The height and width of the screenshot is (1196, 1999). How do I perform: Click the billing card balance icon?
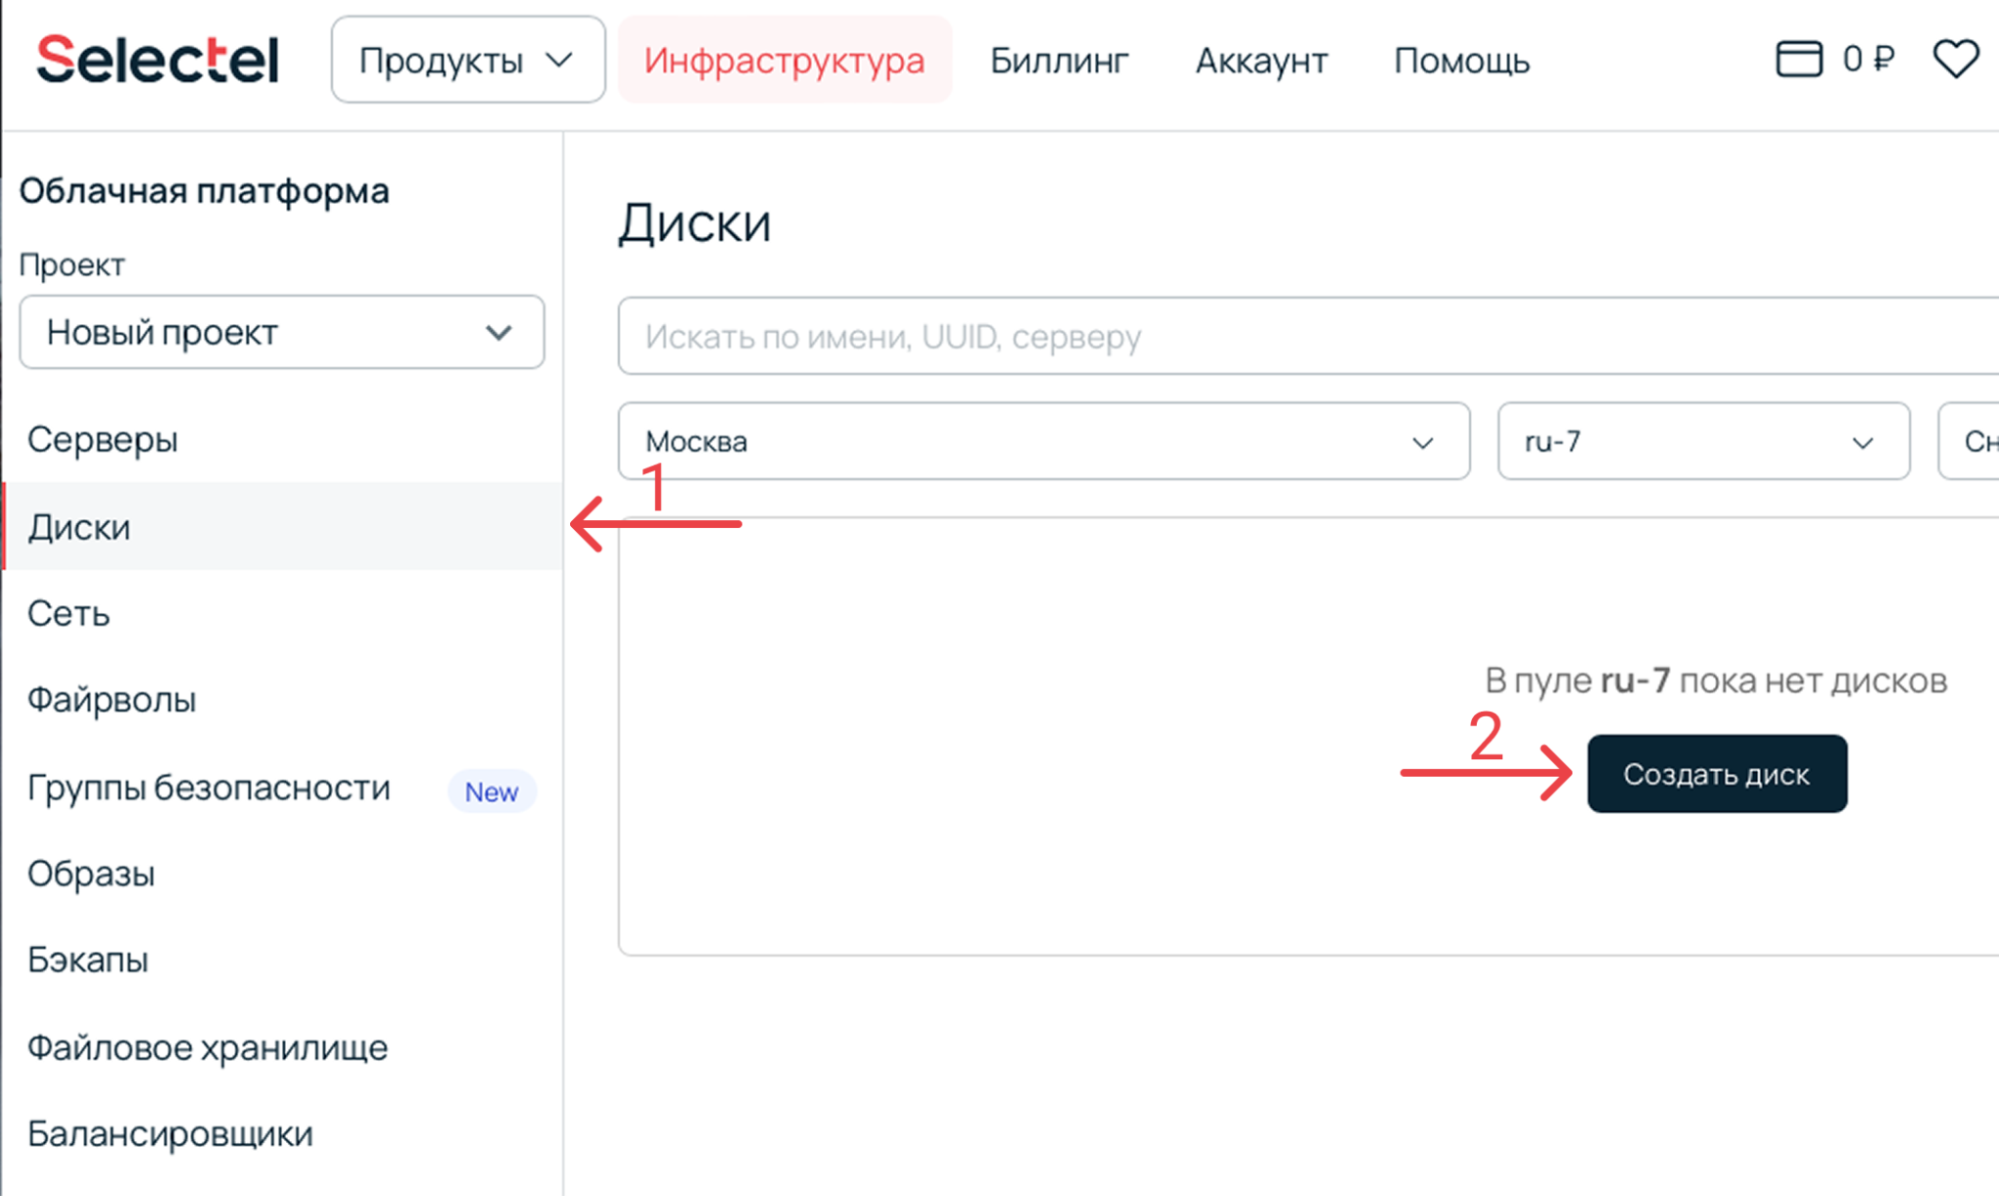1798,59
